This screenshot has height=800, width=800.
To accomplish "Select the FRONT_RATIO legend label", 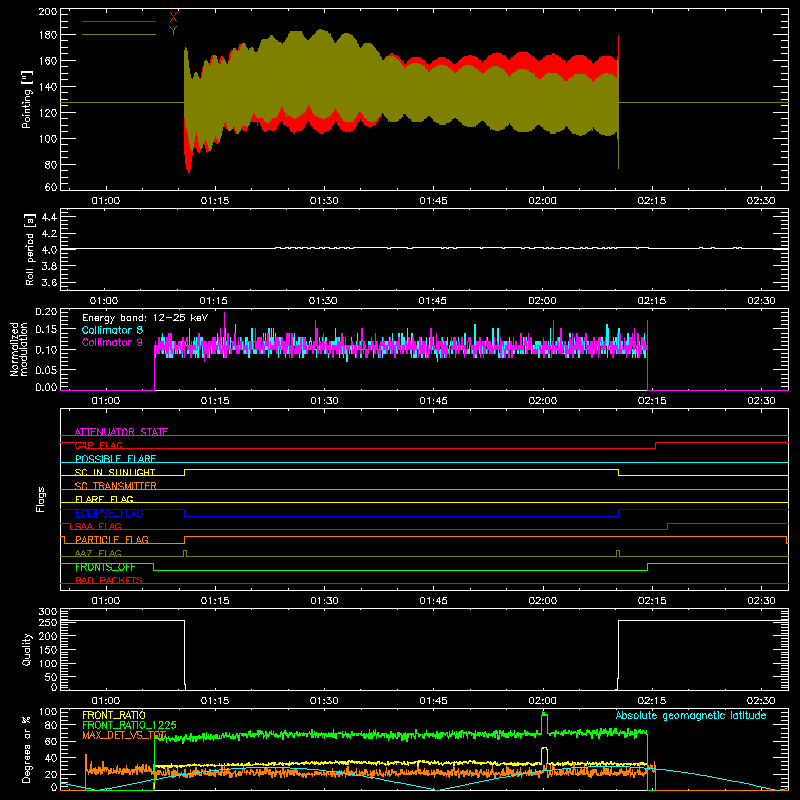I will (114, 715).
